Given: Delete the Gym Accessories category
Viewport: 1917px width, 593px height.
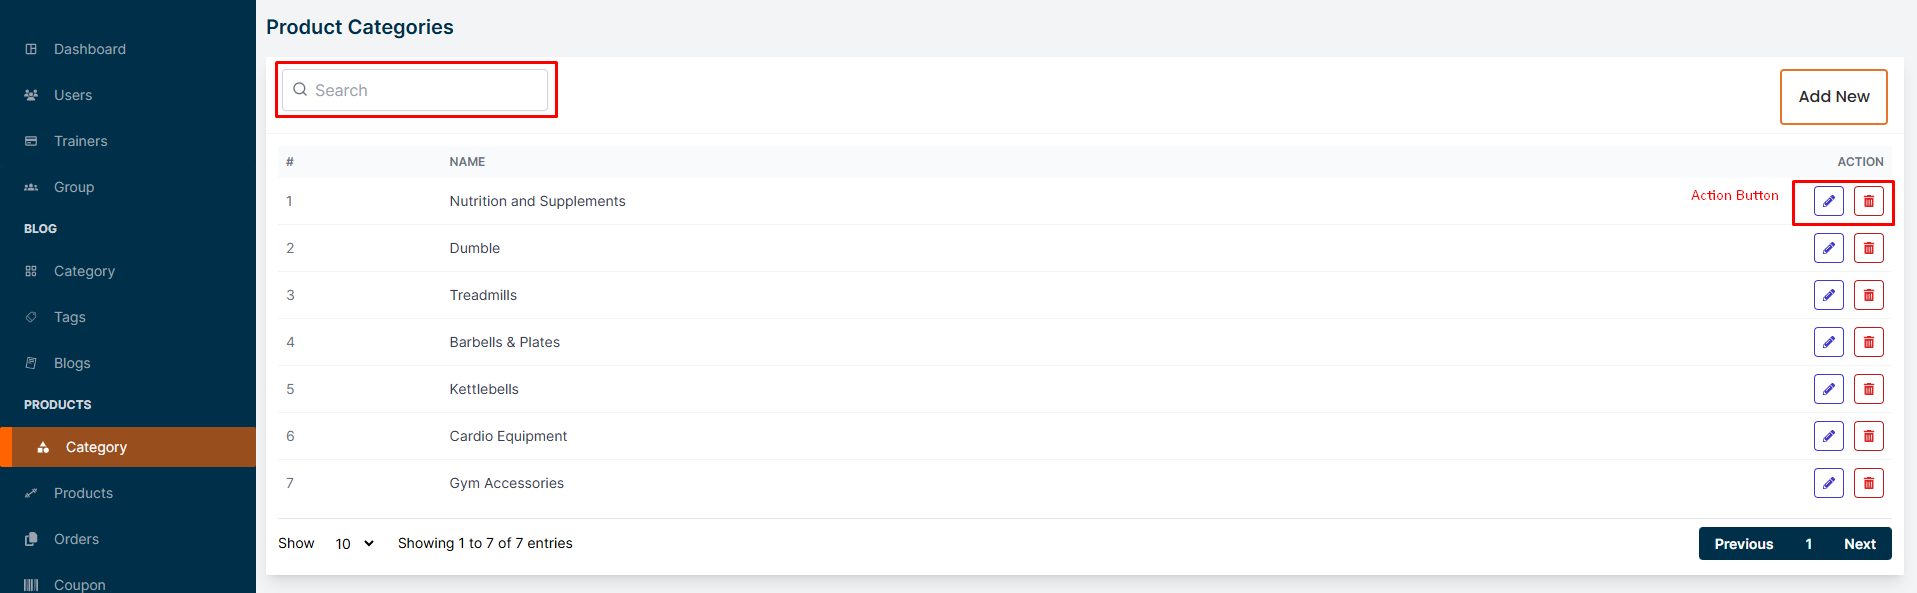Looking at the screenshot, I should point(1868,483).
